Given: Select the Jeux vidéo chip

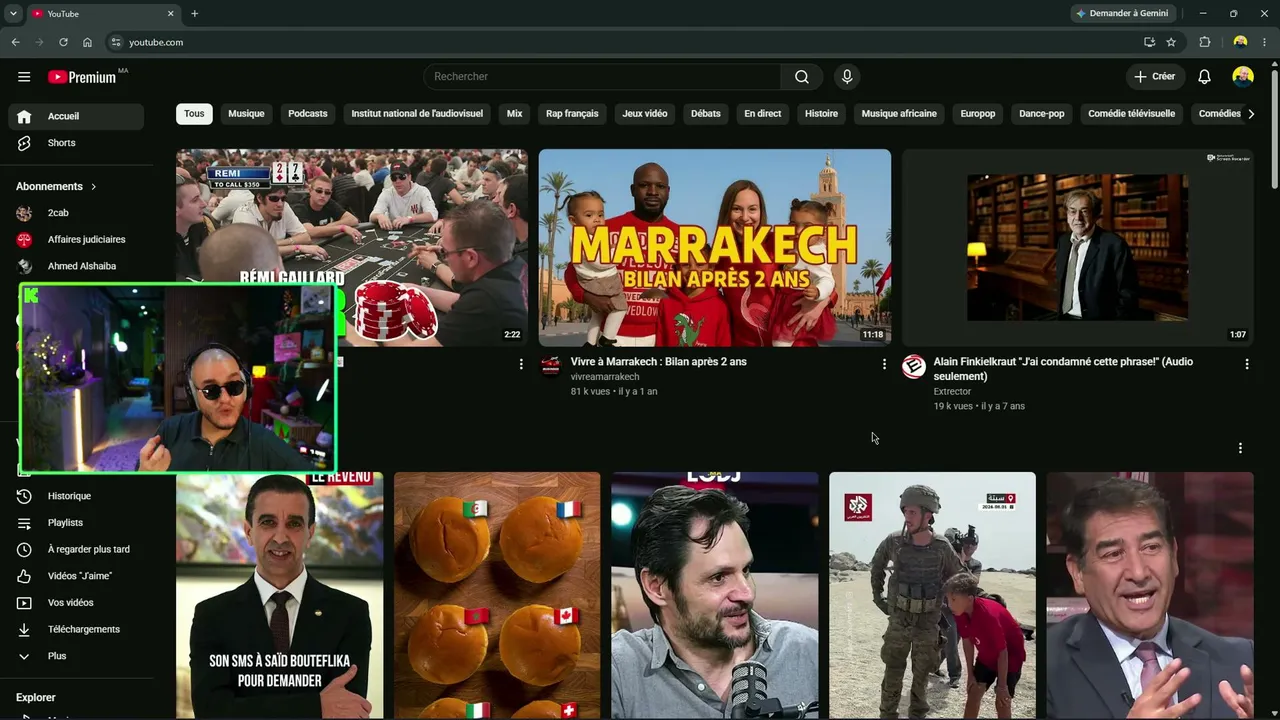Looking at the screenshot, I should [645, 114].
